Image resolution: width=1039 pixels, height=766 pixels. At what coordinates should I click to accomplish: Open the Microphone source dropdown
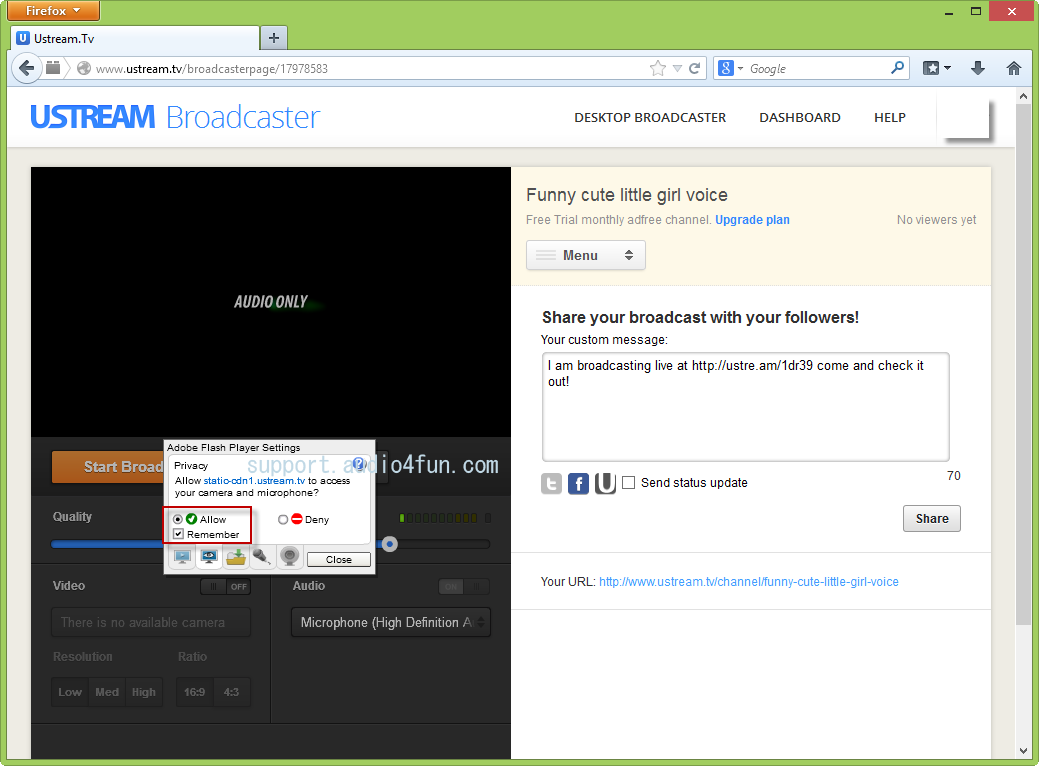391,622
